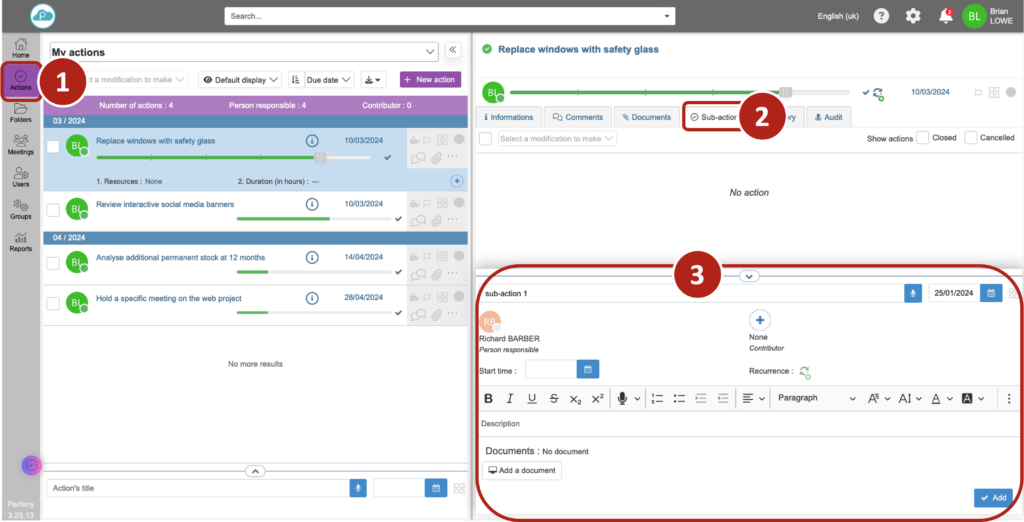The width and height of the screenshot is (1024, 522).
Task: Click the New action button
Action: point(430,79)
